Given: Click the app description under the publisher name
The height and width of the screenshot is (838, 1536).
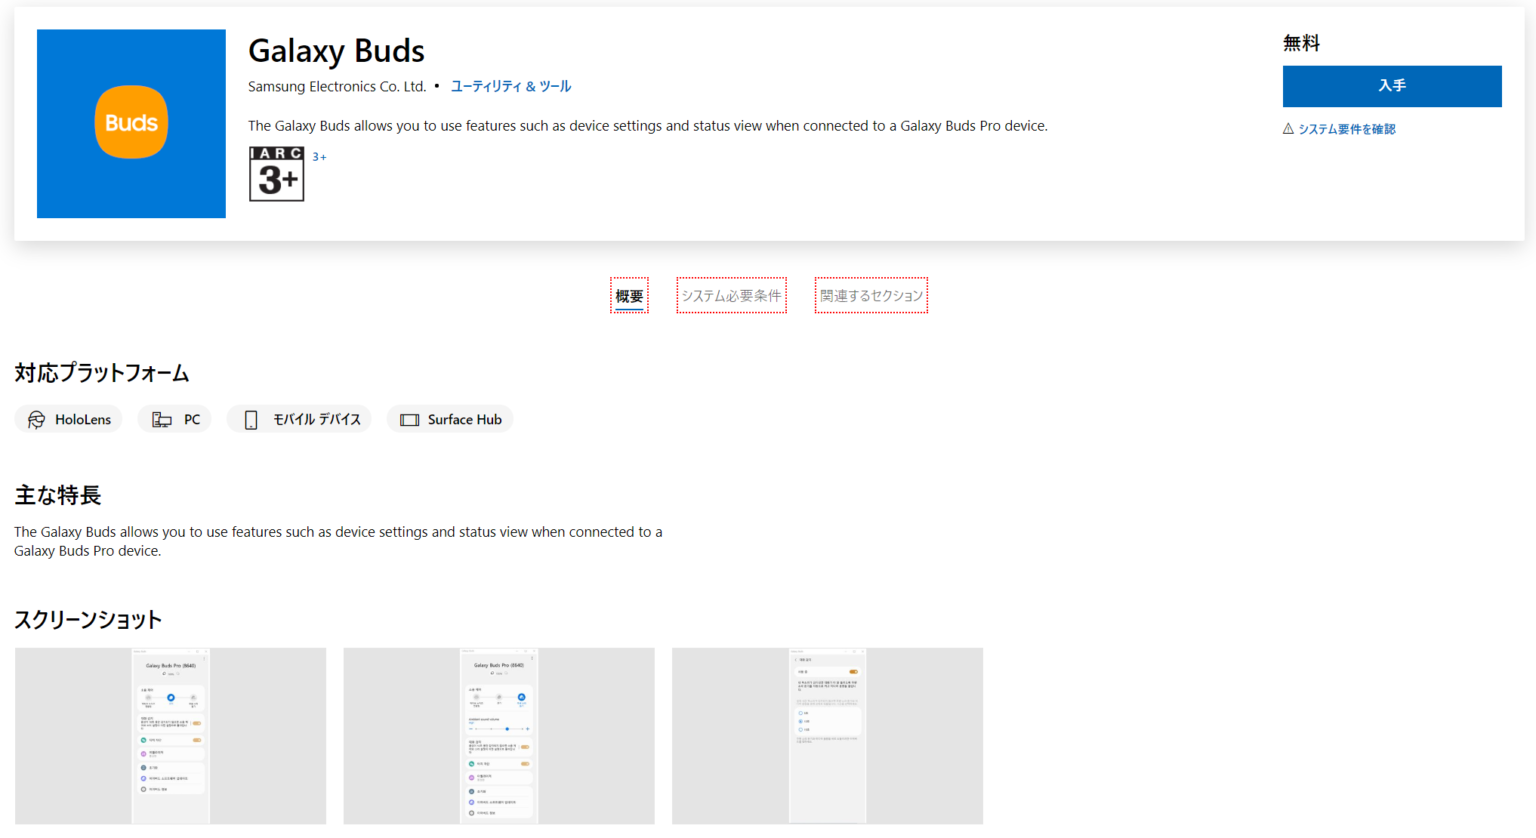Looking at the screenshot, I should (x=648, y=126).
